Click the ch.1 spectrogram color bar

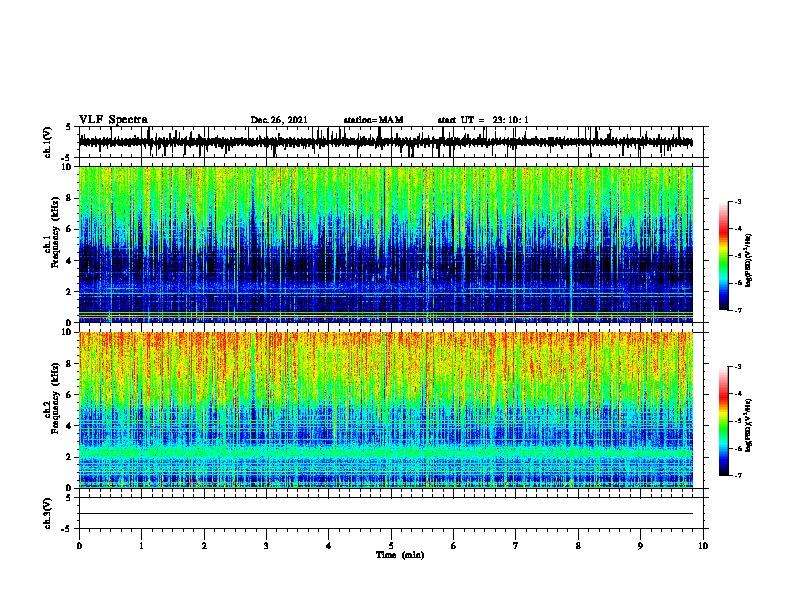pyautogui.click(x=724, y=256)
